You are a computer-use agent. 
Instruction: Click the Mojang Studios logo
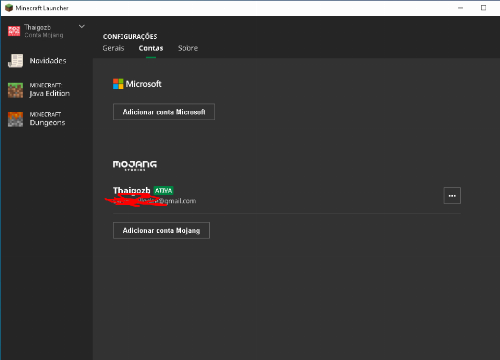coord(135,165)
